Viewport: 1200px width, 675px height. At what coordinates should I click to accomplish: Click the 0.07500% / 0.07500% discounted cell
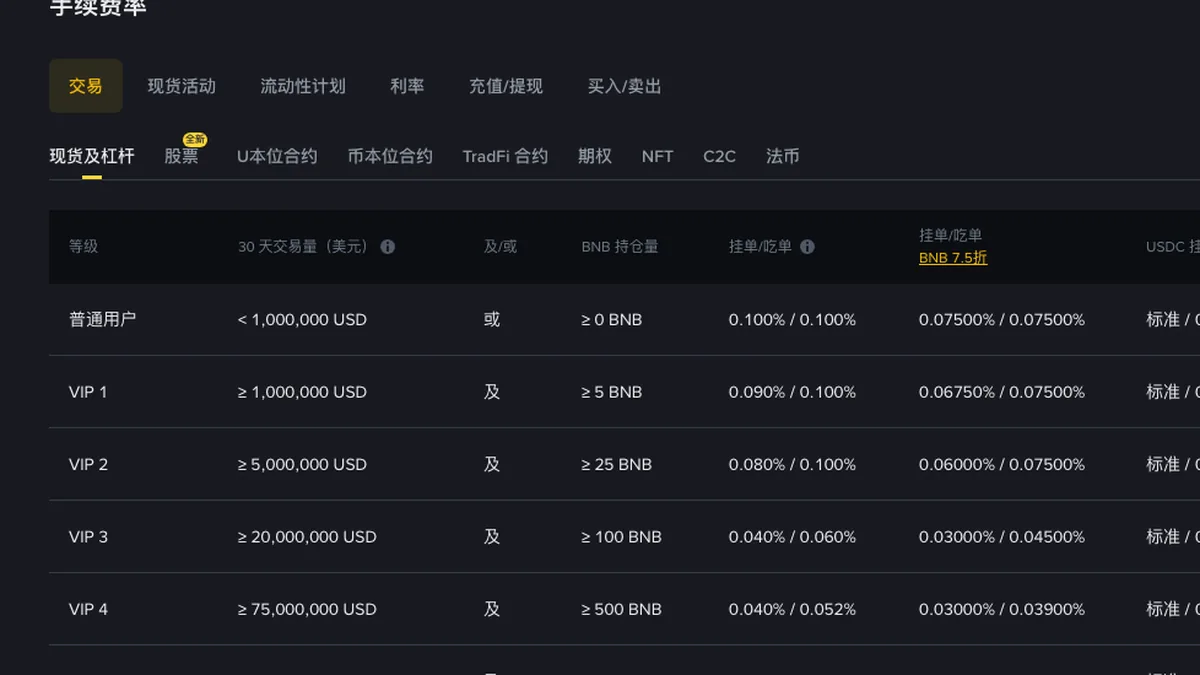tap(1002, 320)
